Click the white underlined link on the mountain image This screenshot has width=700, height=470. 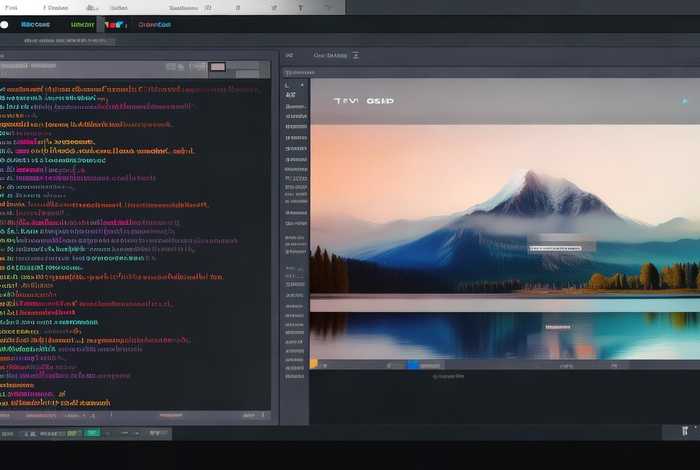555,248
